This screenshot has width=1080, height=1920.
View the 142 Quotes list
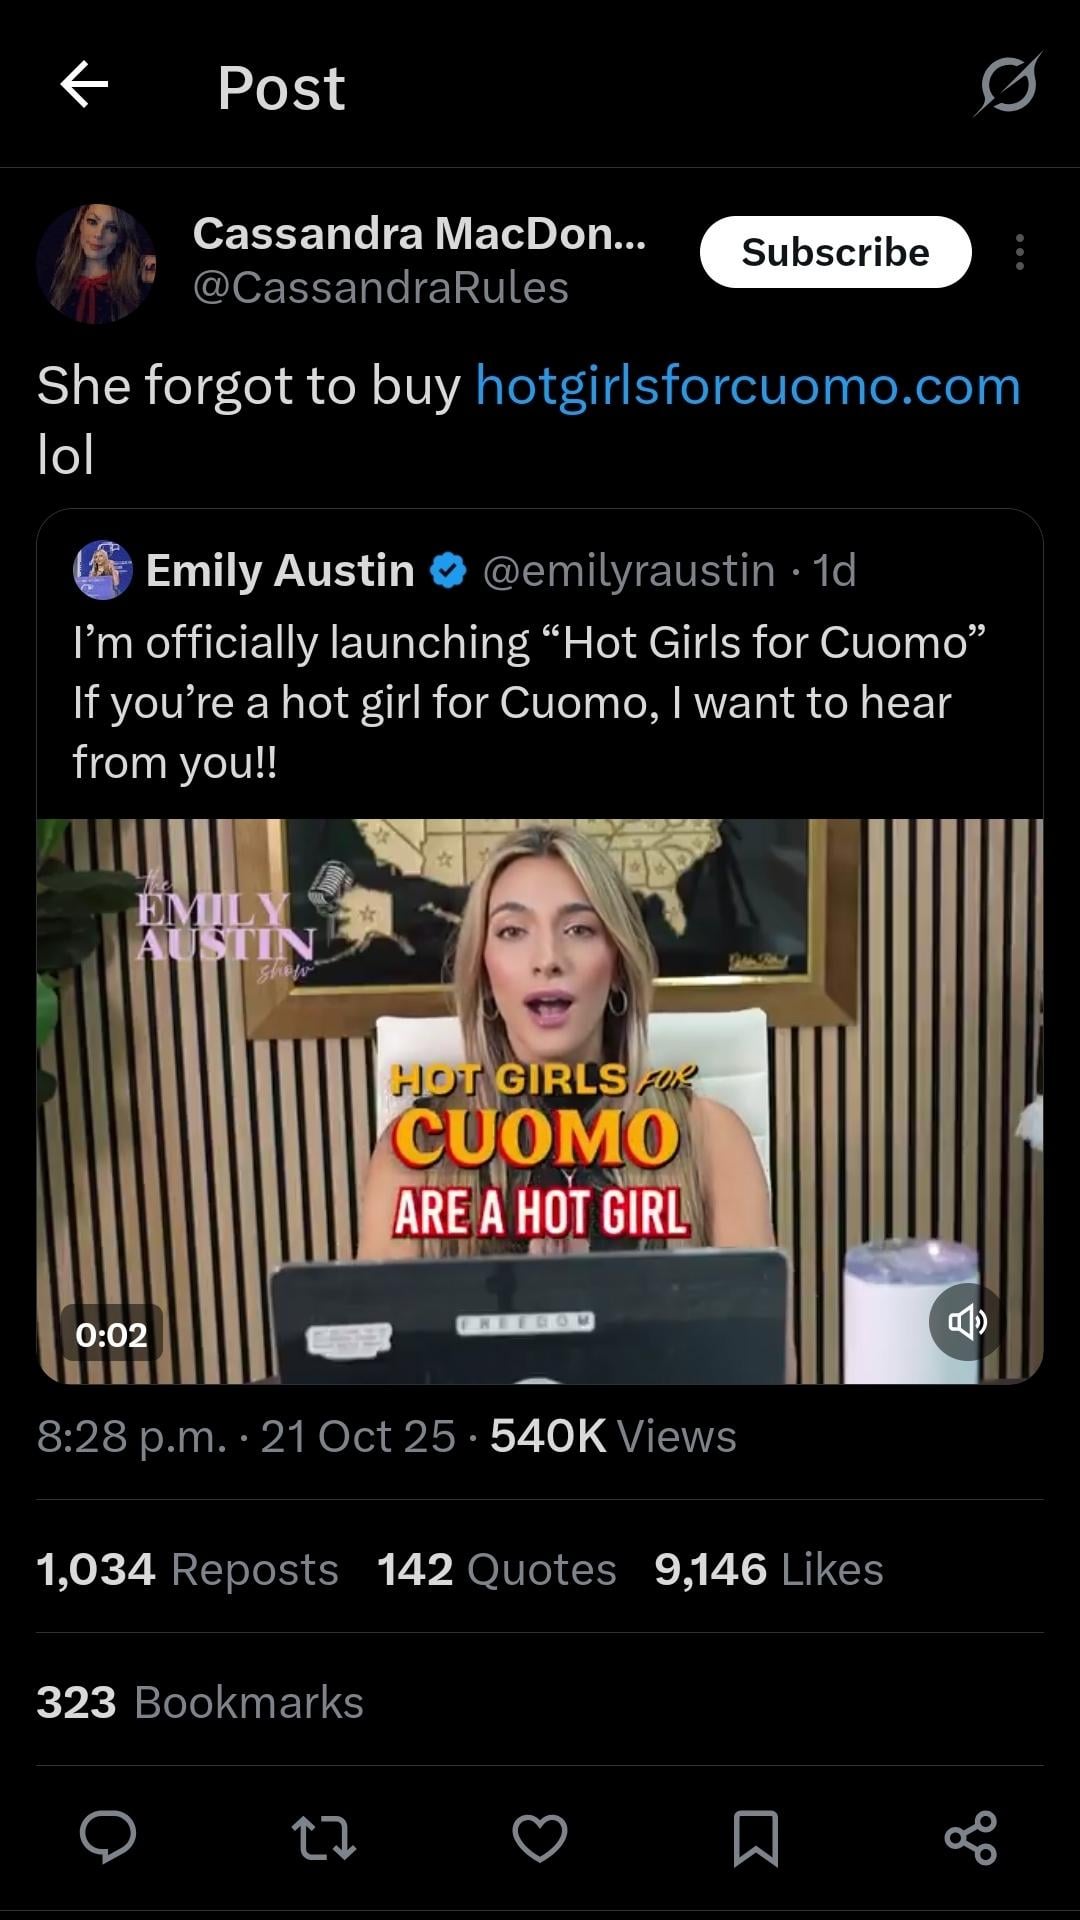[496, 1569]
